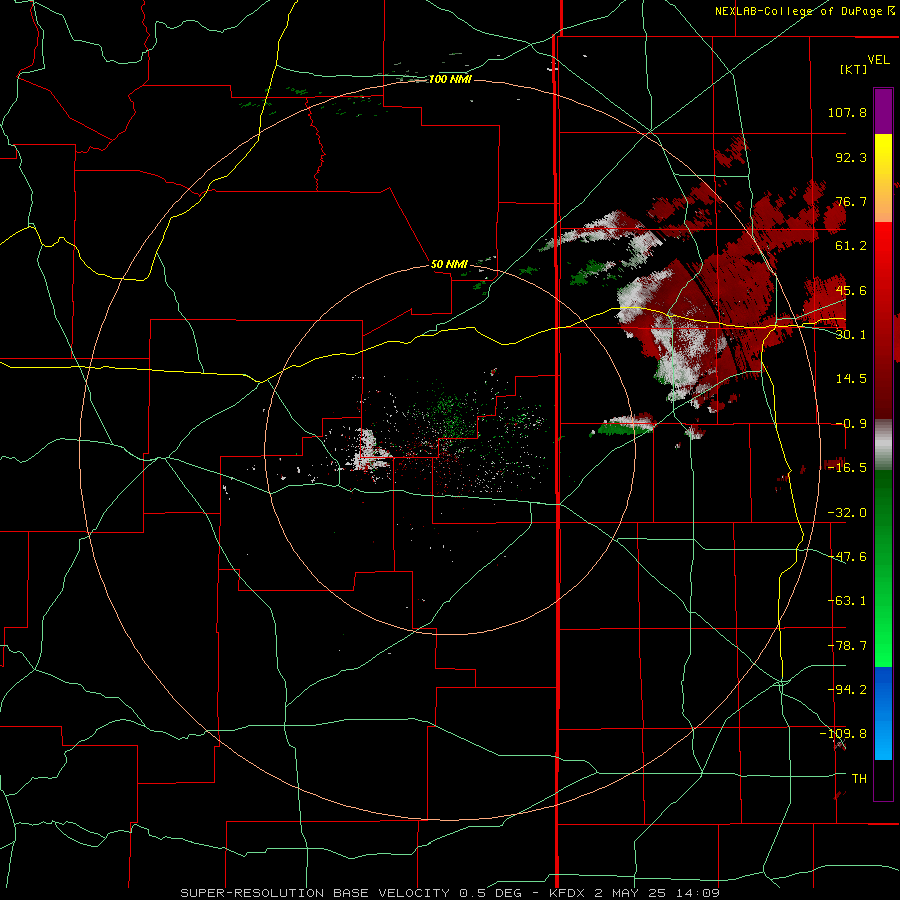Click the -47.6 legend value
The height and width of the screenshot is (900, 900).
click(847, 556)
